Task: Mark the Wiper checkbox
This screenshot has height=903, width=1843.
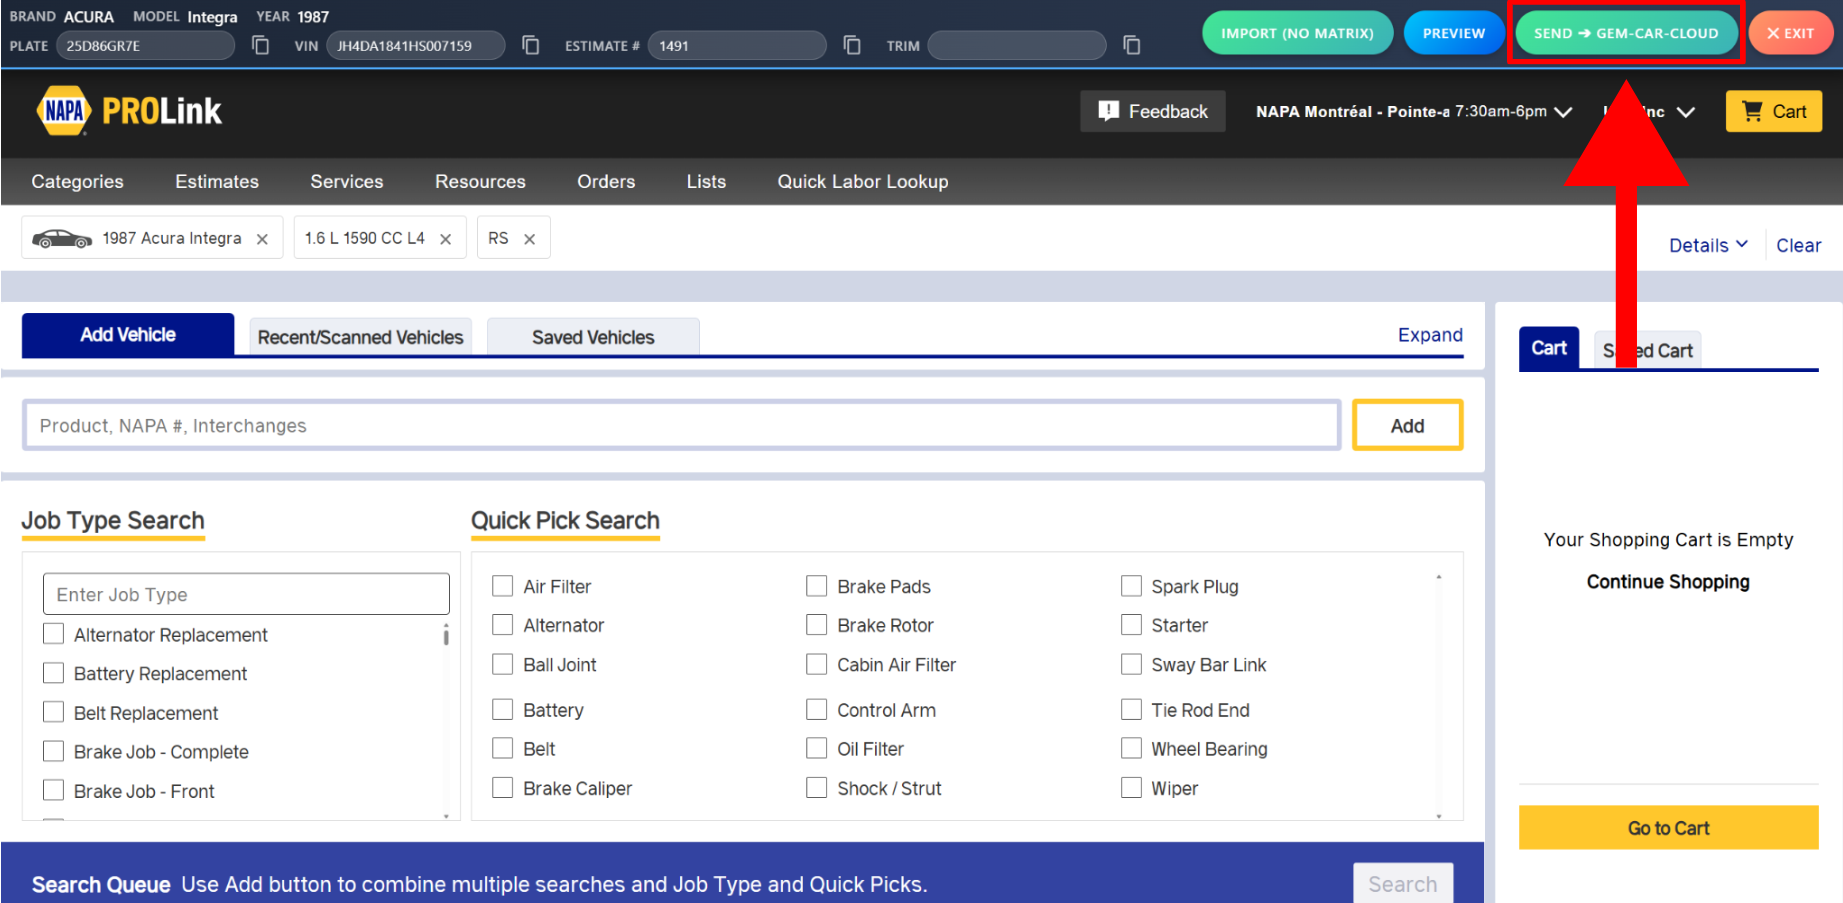Action: tap(1131, 788)
